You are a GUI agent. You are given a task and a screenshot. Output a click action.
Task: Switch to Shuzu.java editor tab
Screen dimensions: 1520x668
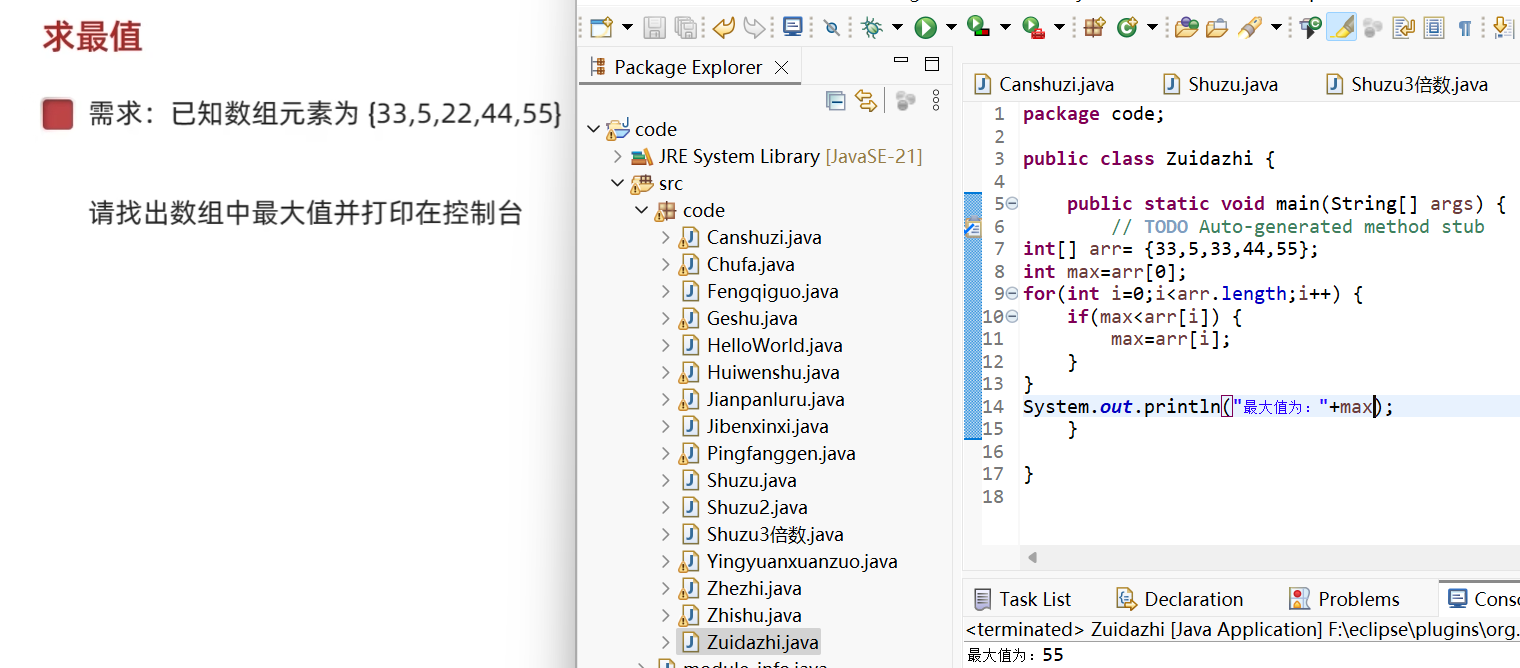(x=1220, y=84)
